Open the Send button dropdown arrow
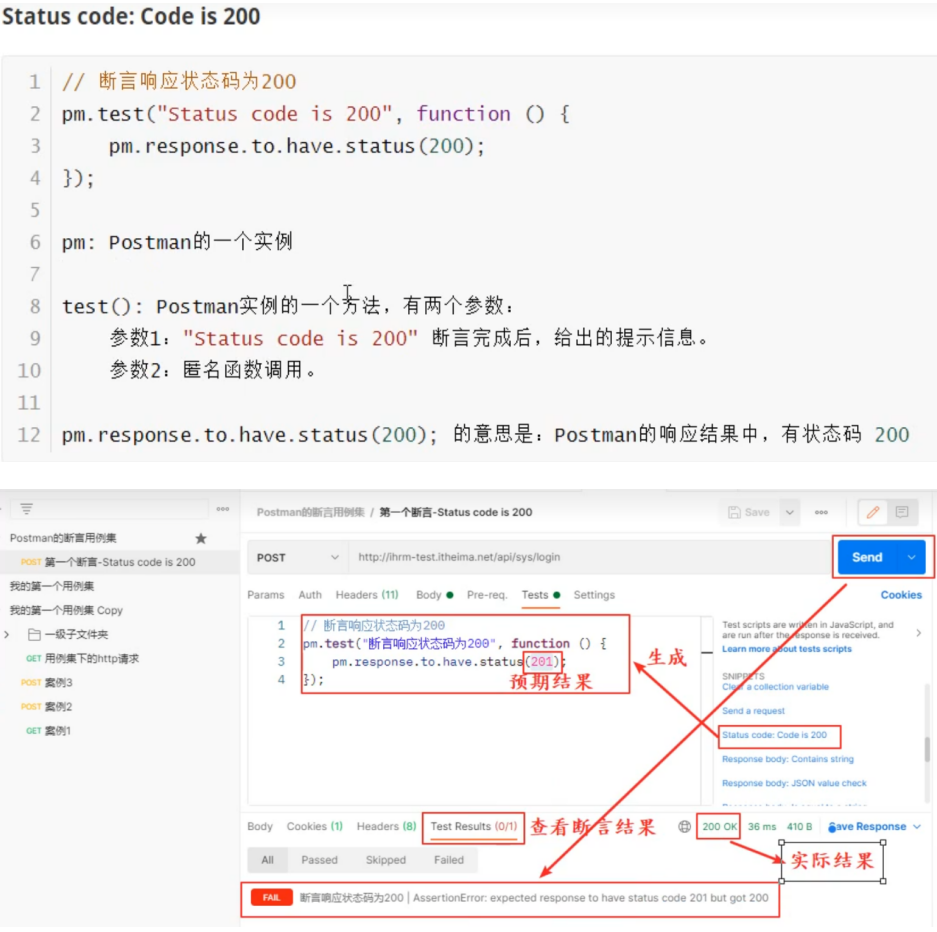This screenshot has height=932, width=937. (911, 557)
